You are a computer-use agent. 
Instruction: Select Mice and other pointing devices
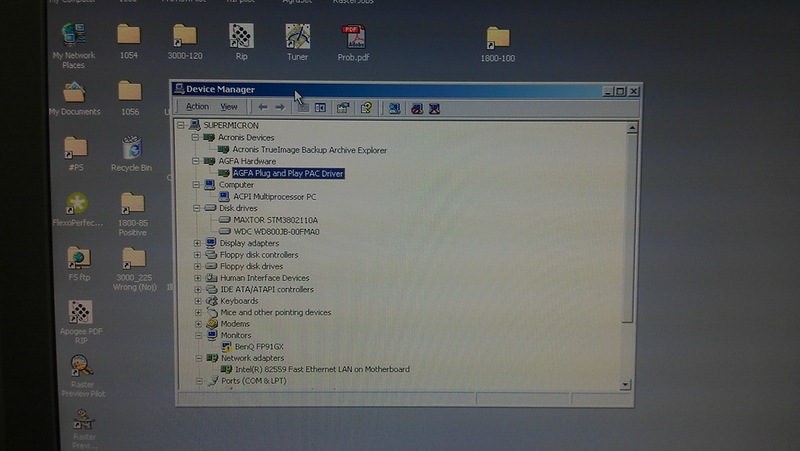point(276,312)
